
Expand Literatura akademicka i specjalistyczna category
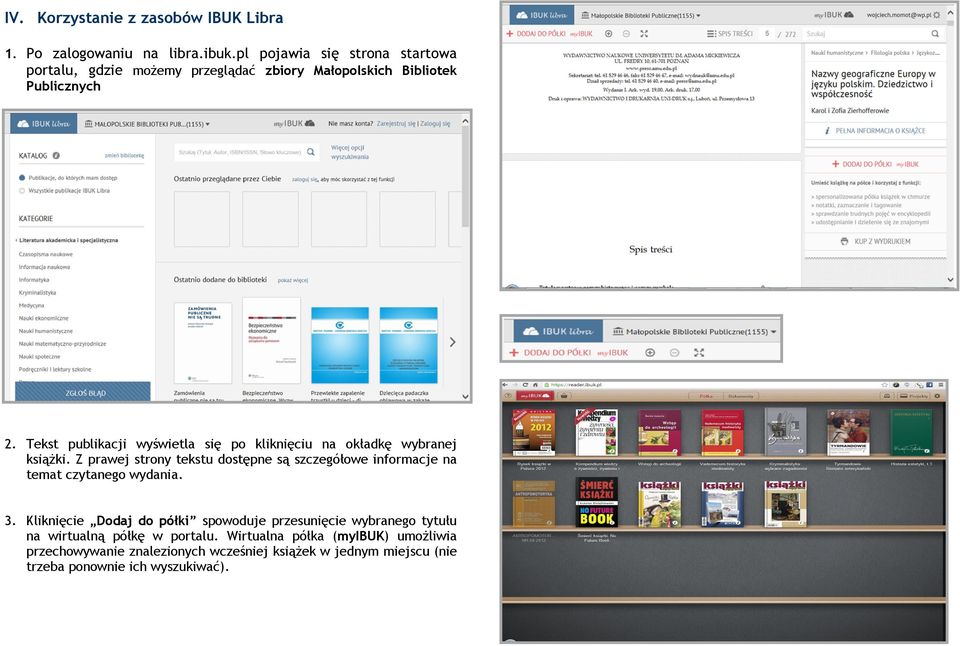(x=68, y=240)
